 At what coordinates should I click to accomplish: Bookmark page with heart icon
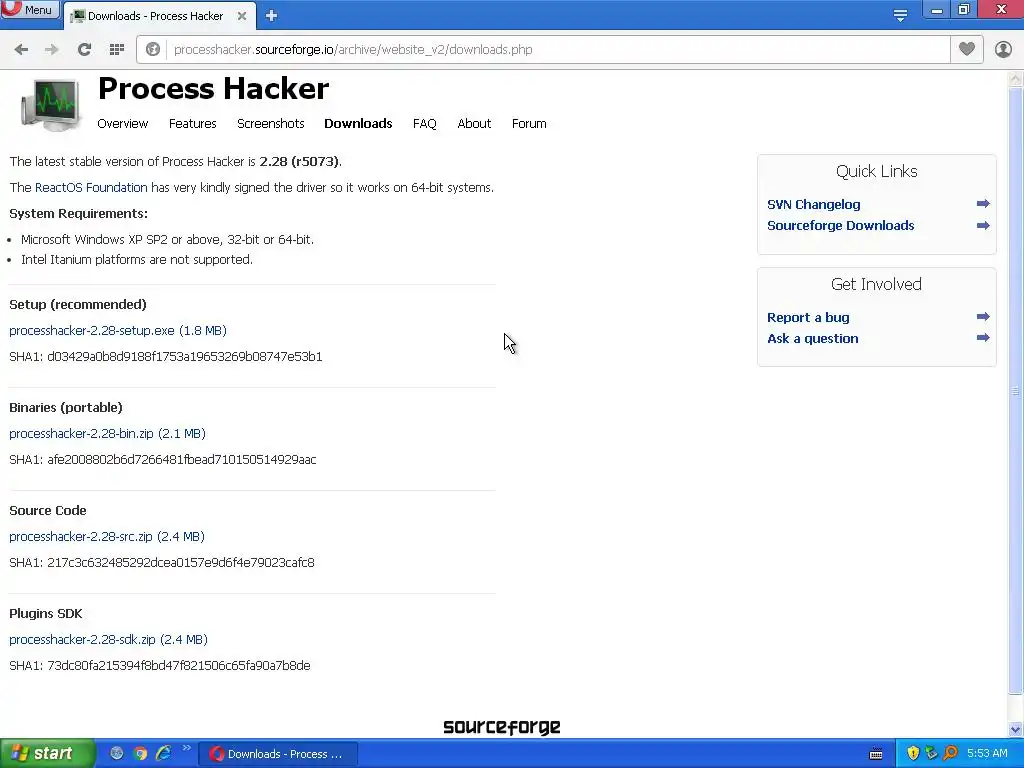coord(967,49)
